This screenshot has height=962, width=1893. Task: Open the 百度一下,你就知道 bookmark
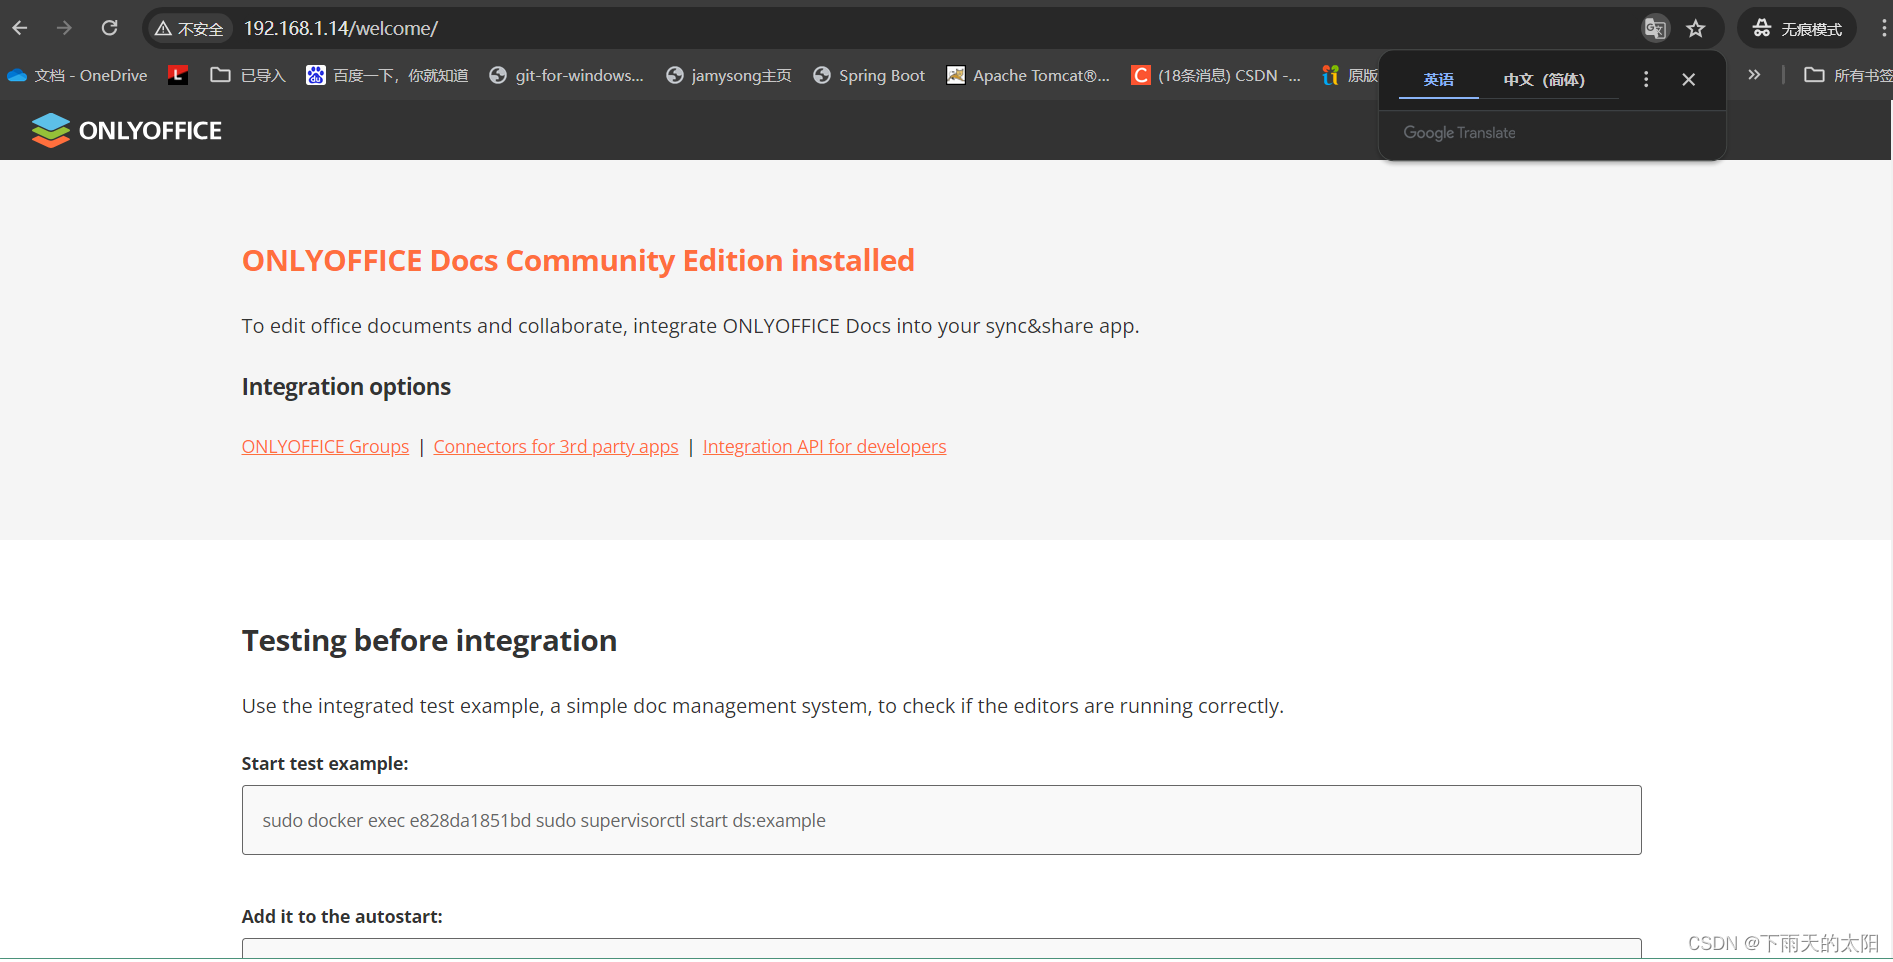(387, 75)
